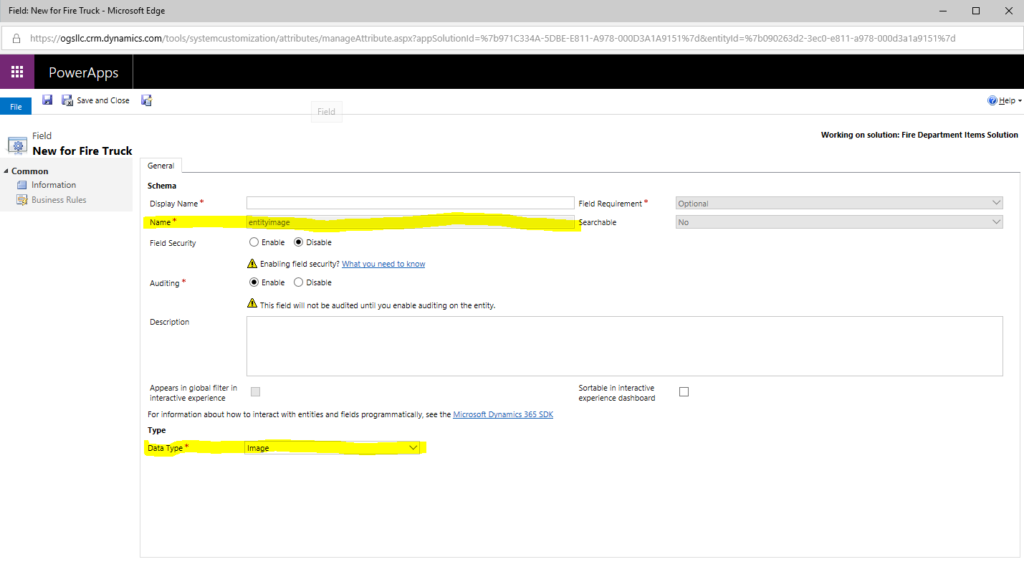This screenshot has width=1024, height=567.
Task: Click Save and Close
Action: (x=96, y=100)
